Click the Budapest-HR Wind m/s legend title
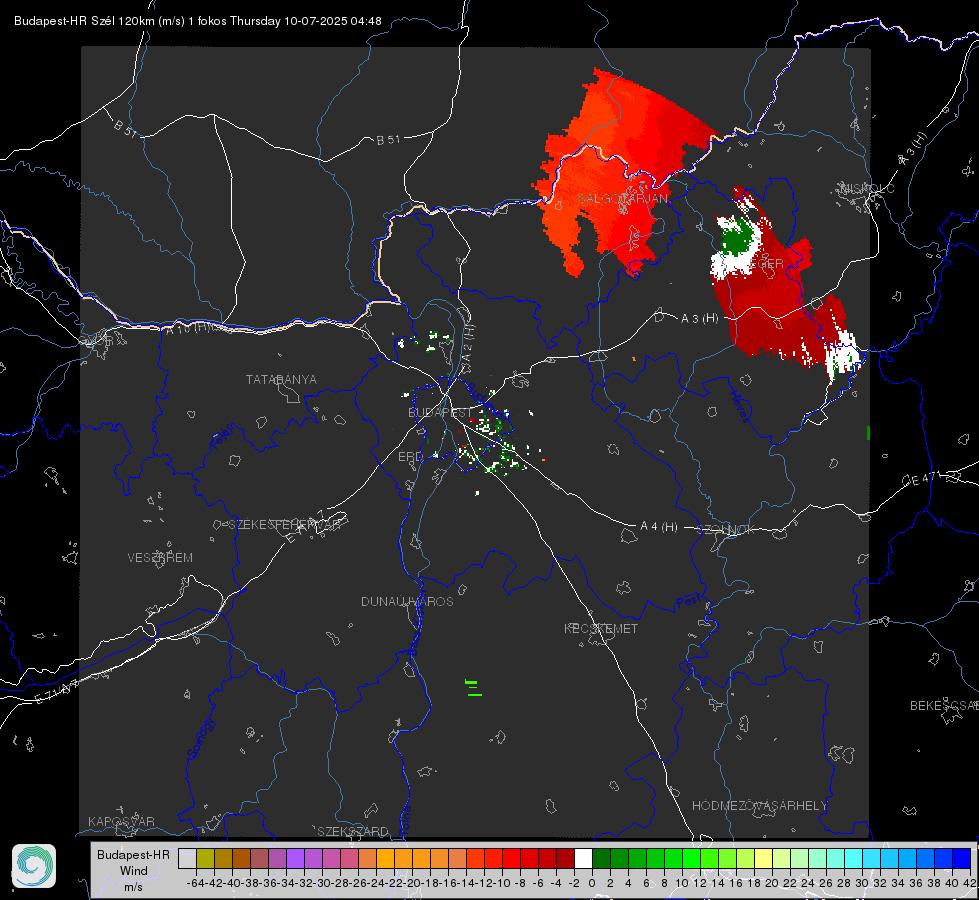This screenshot has width=979, height=900. pyautogui.click(x=133, y=871)
